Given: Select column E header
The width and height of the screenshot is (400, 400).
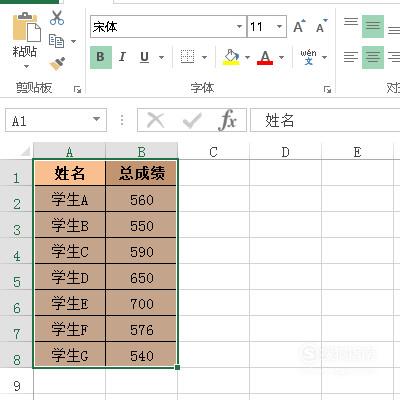Looking at the screenshot, I should (357, 152).
